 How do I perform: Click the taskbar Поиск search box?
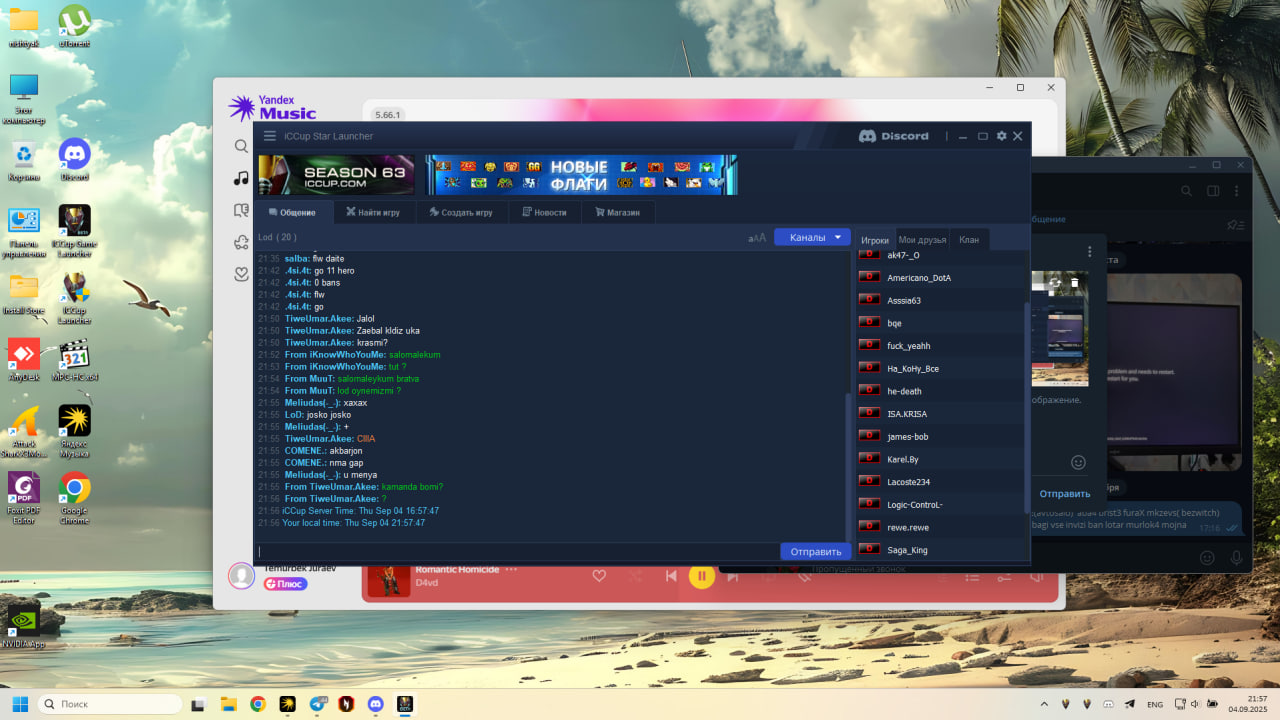110,704
